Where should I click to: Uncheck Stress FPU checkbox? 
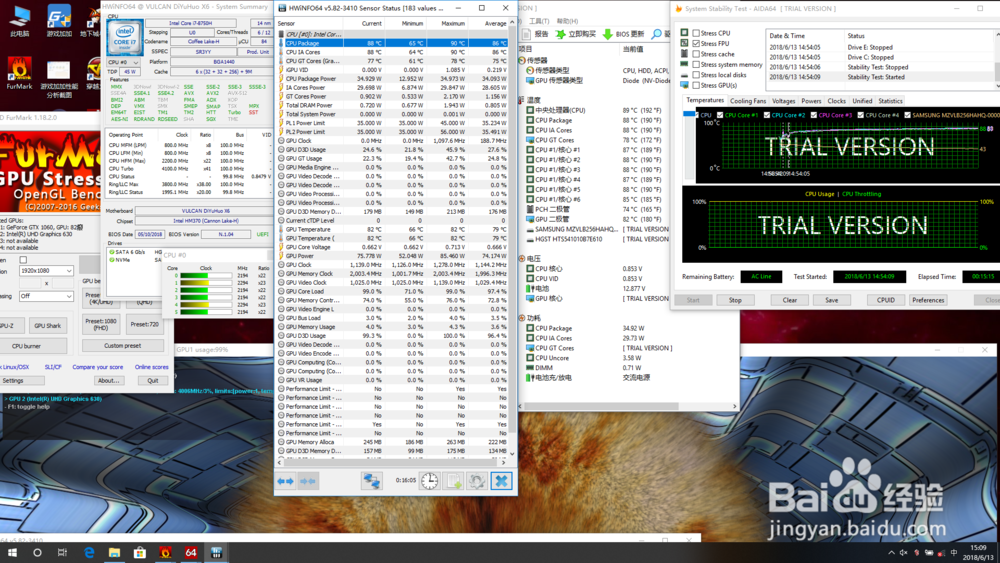point(696,43)
